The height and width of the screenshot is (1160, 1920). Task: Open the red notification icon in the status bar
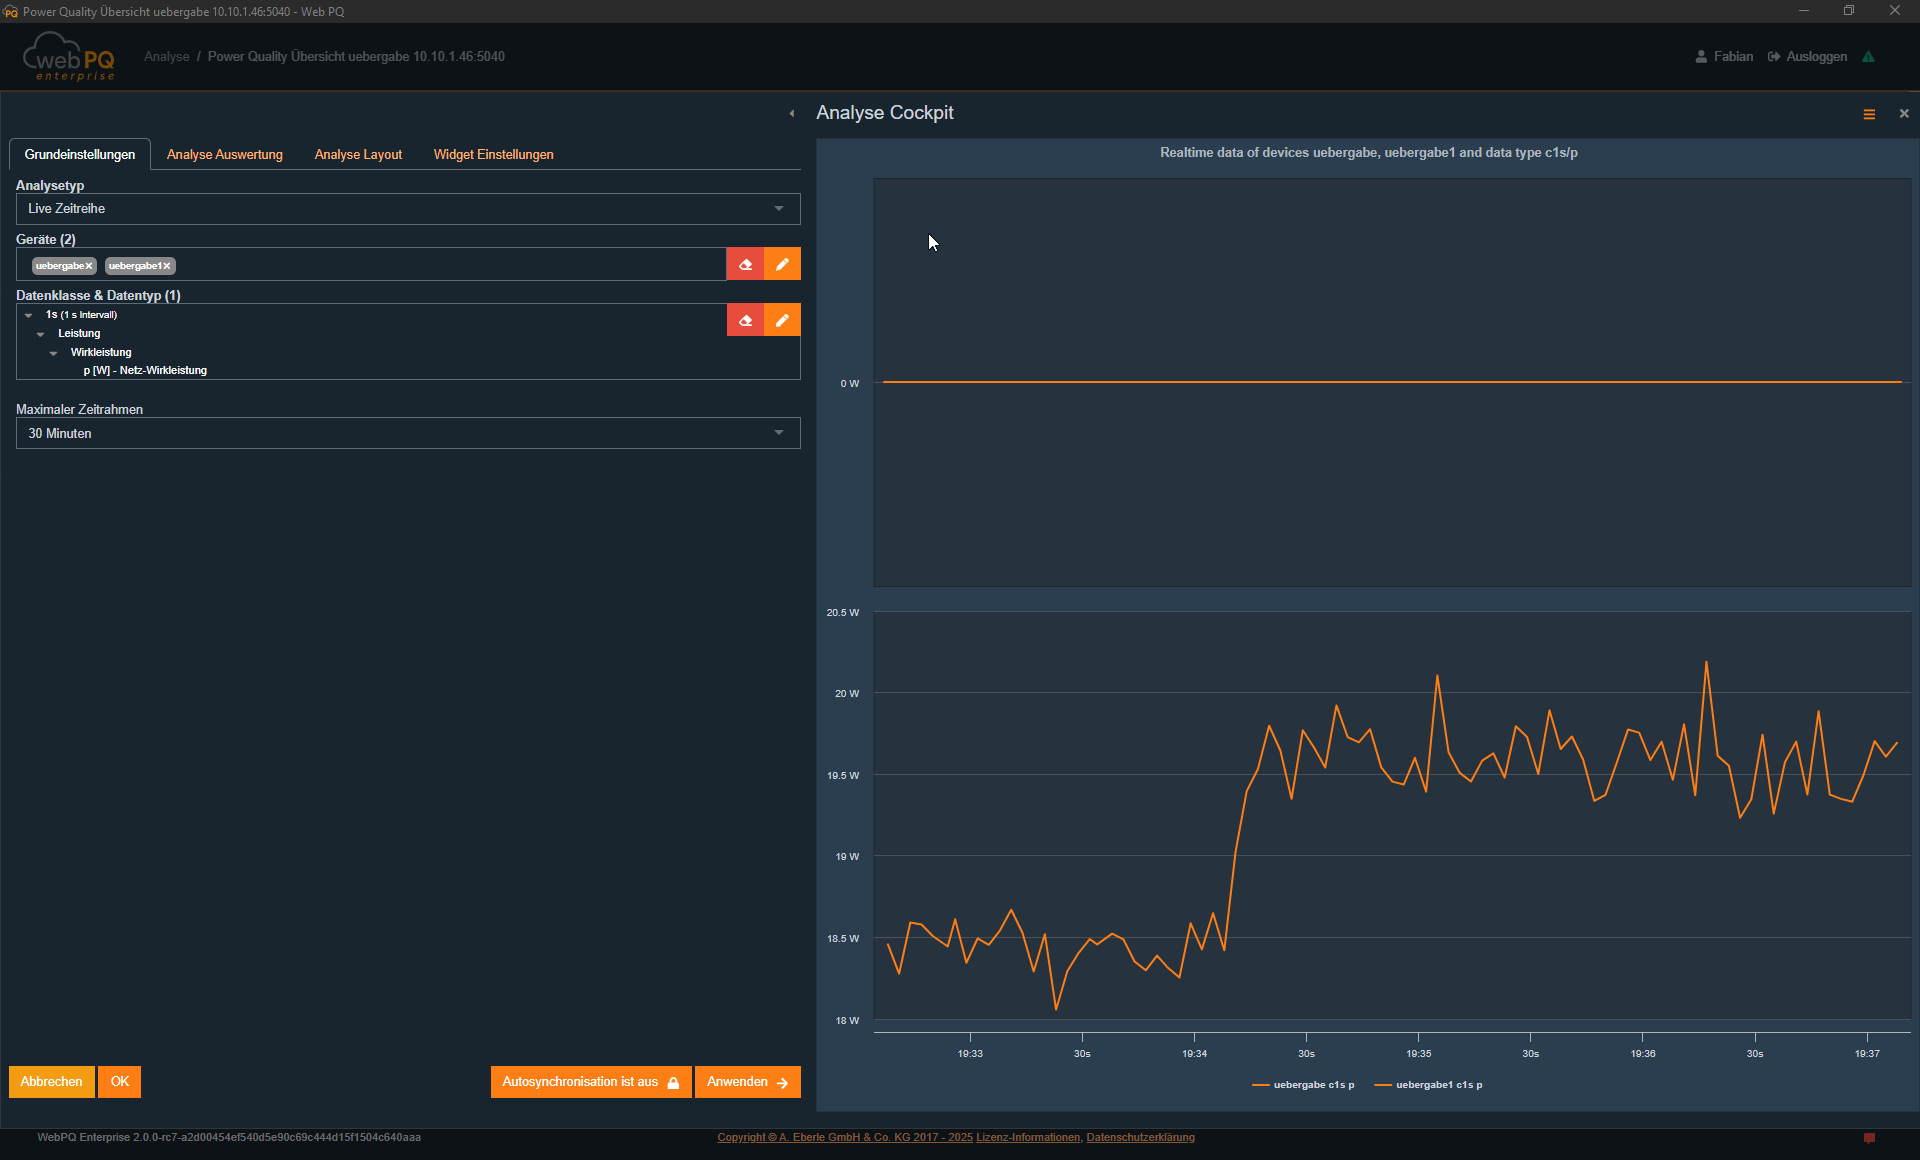coord(1871,1137)
